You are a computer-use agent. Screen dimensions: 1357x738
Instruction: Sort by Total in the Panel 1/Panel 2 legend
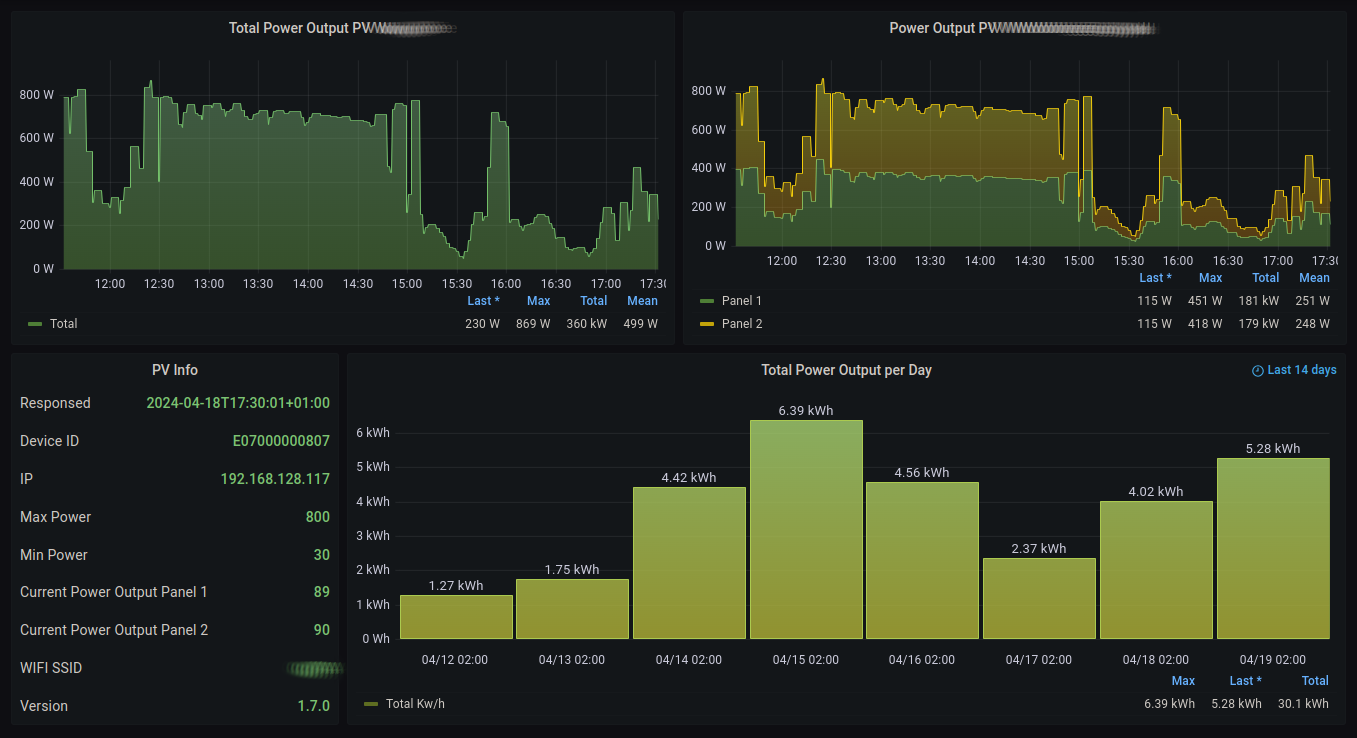click(1265, 278)
